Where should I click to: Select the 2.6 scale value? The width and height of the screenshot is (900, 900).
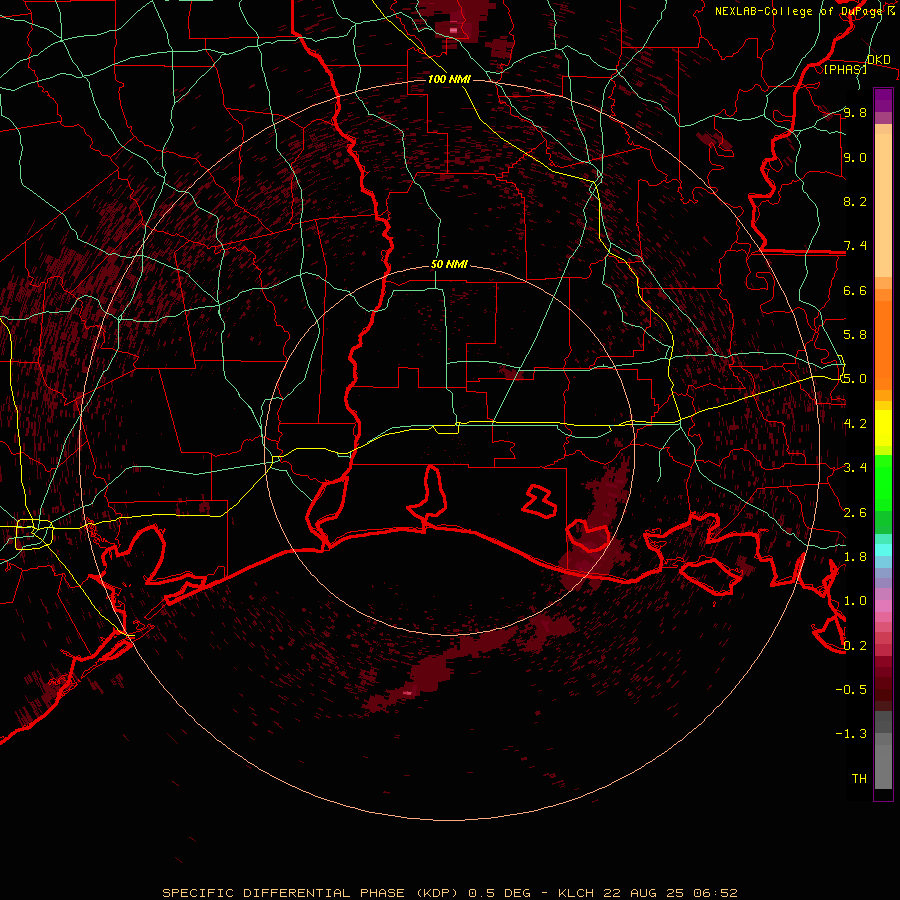coord(855,513)
